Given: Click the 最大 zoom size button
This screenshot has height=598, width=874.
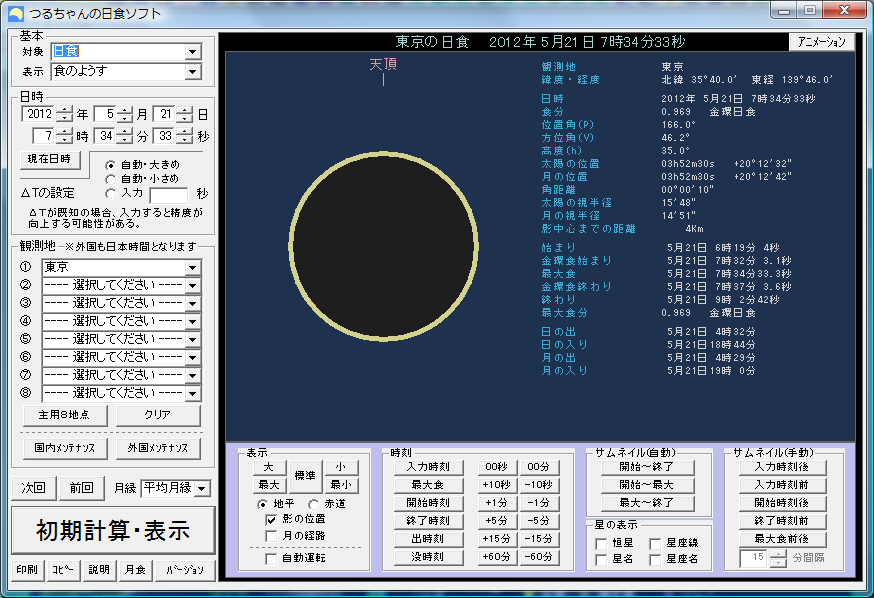Looking at the screenshot, I should click(268, 485).
